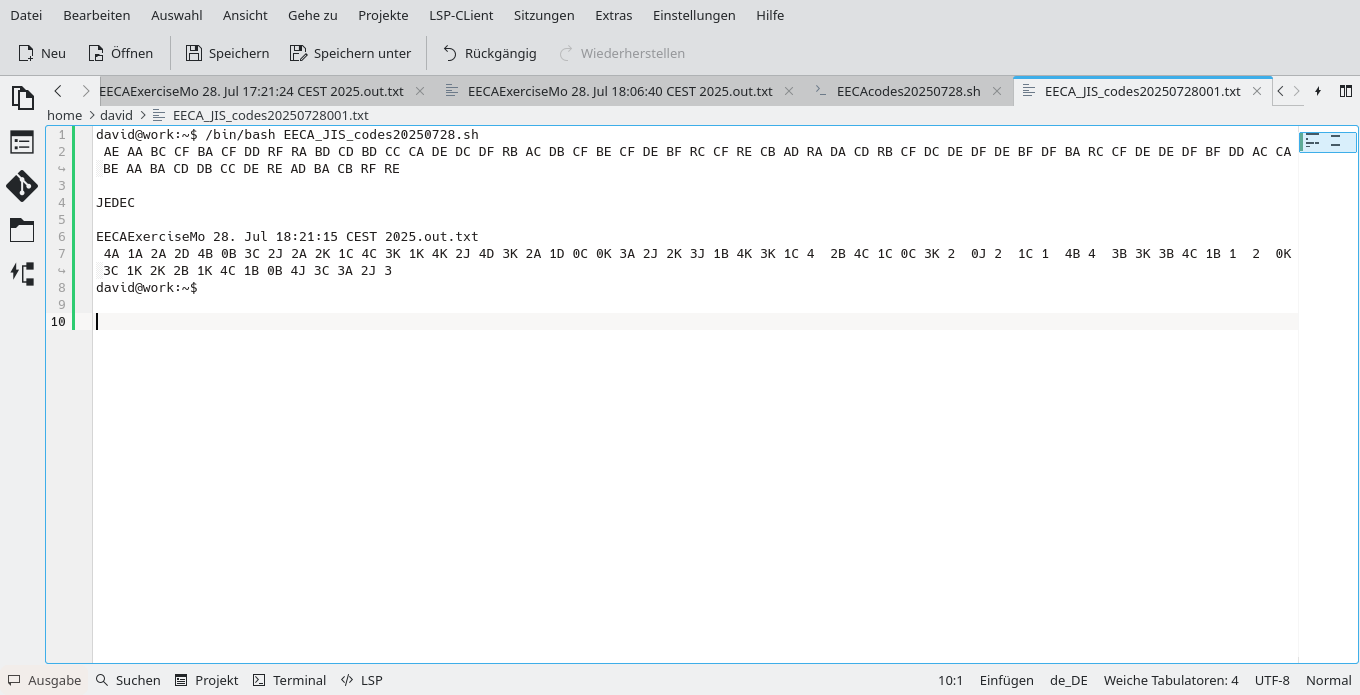The height and width of the screenshot is (695, 1360).
Task: Show the Terminal panel
Action: pyautogui.click(x=289, y=680)
